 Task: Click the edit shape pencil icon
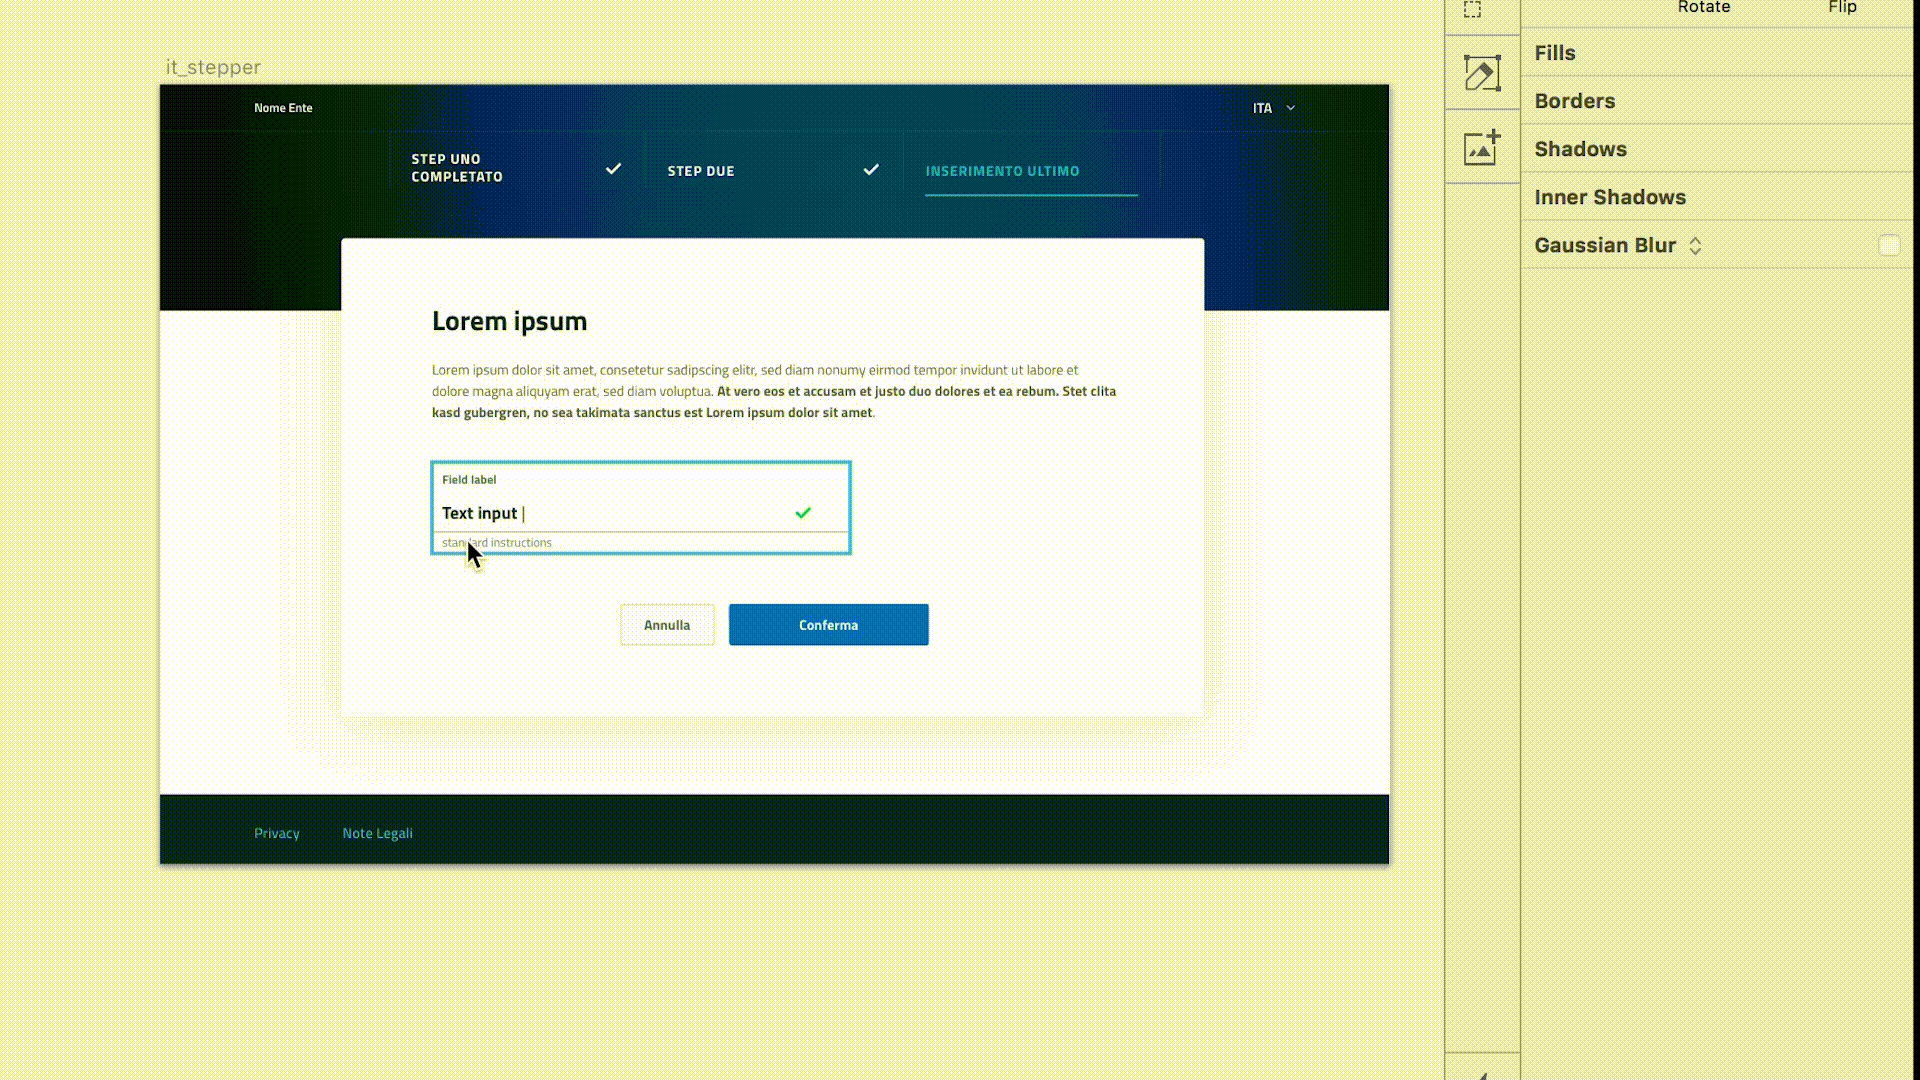[1482, 73]
